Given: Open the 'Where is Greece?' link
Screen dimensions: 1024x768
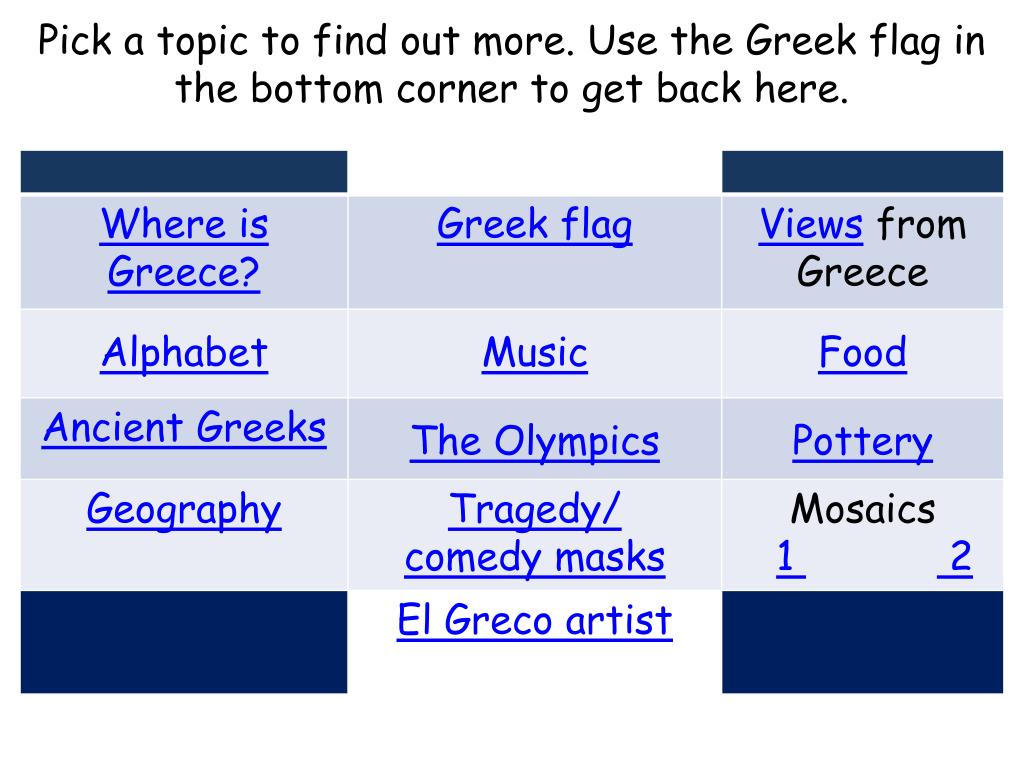Looking at the screenshot, I should pyautogui.click(x=184, y=248).
